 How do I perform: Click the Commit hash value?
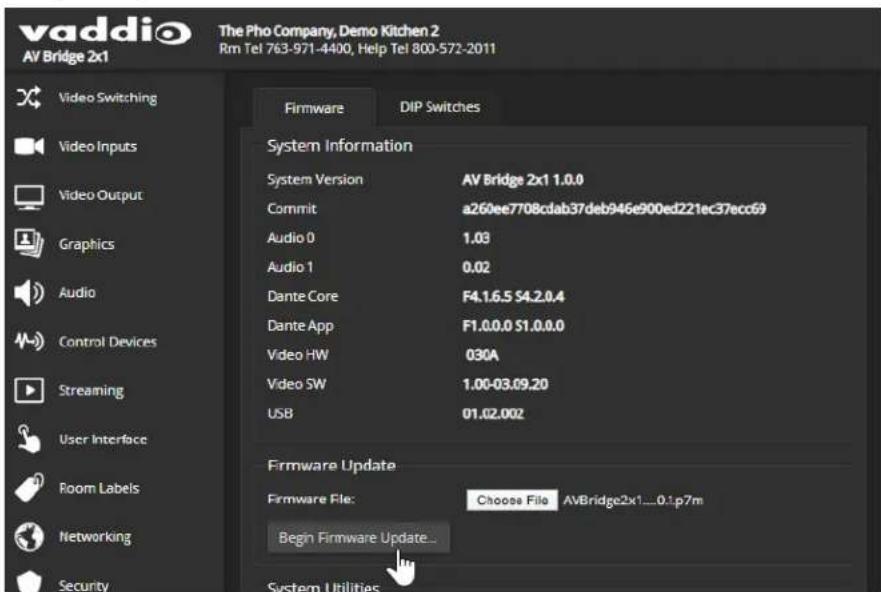pos(614,209)
